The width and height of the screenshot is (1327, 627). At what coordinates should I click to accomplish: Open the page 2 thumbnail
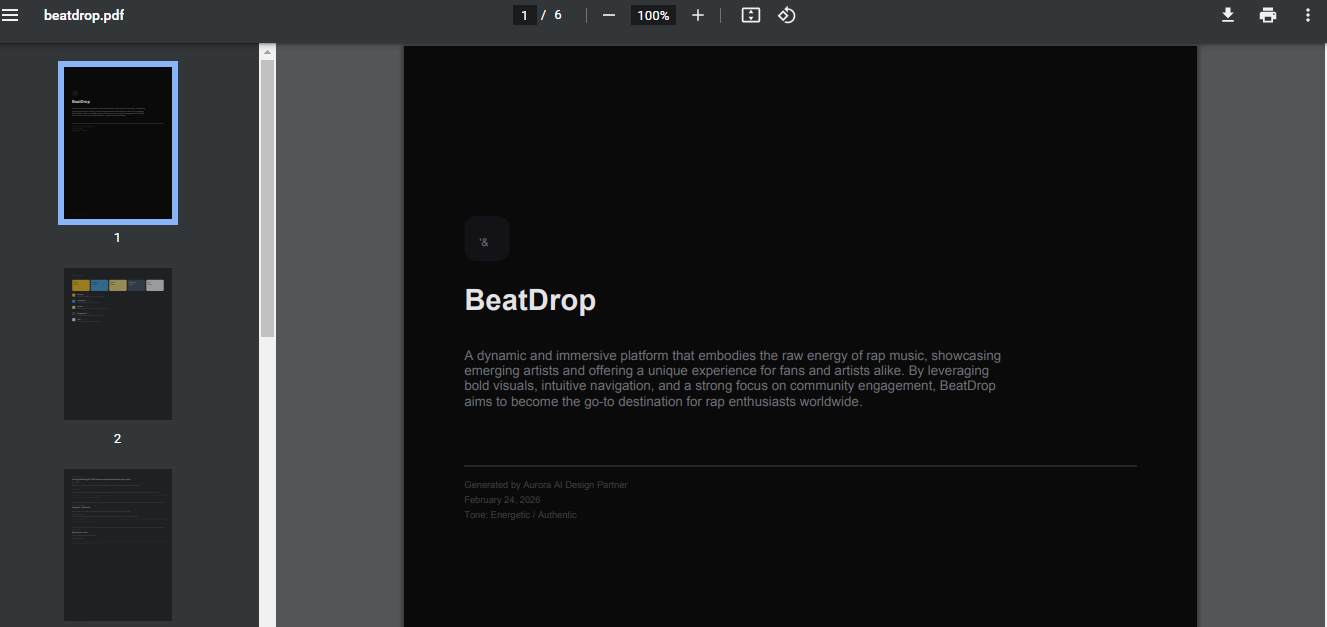point(118,343)
